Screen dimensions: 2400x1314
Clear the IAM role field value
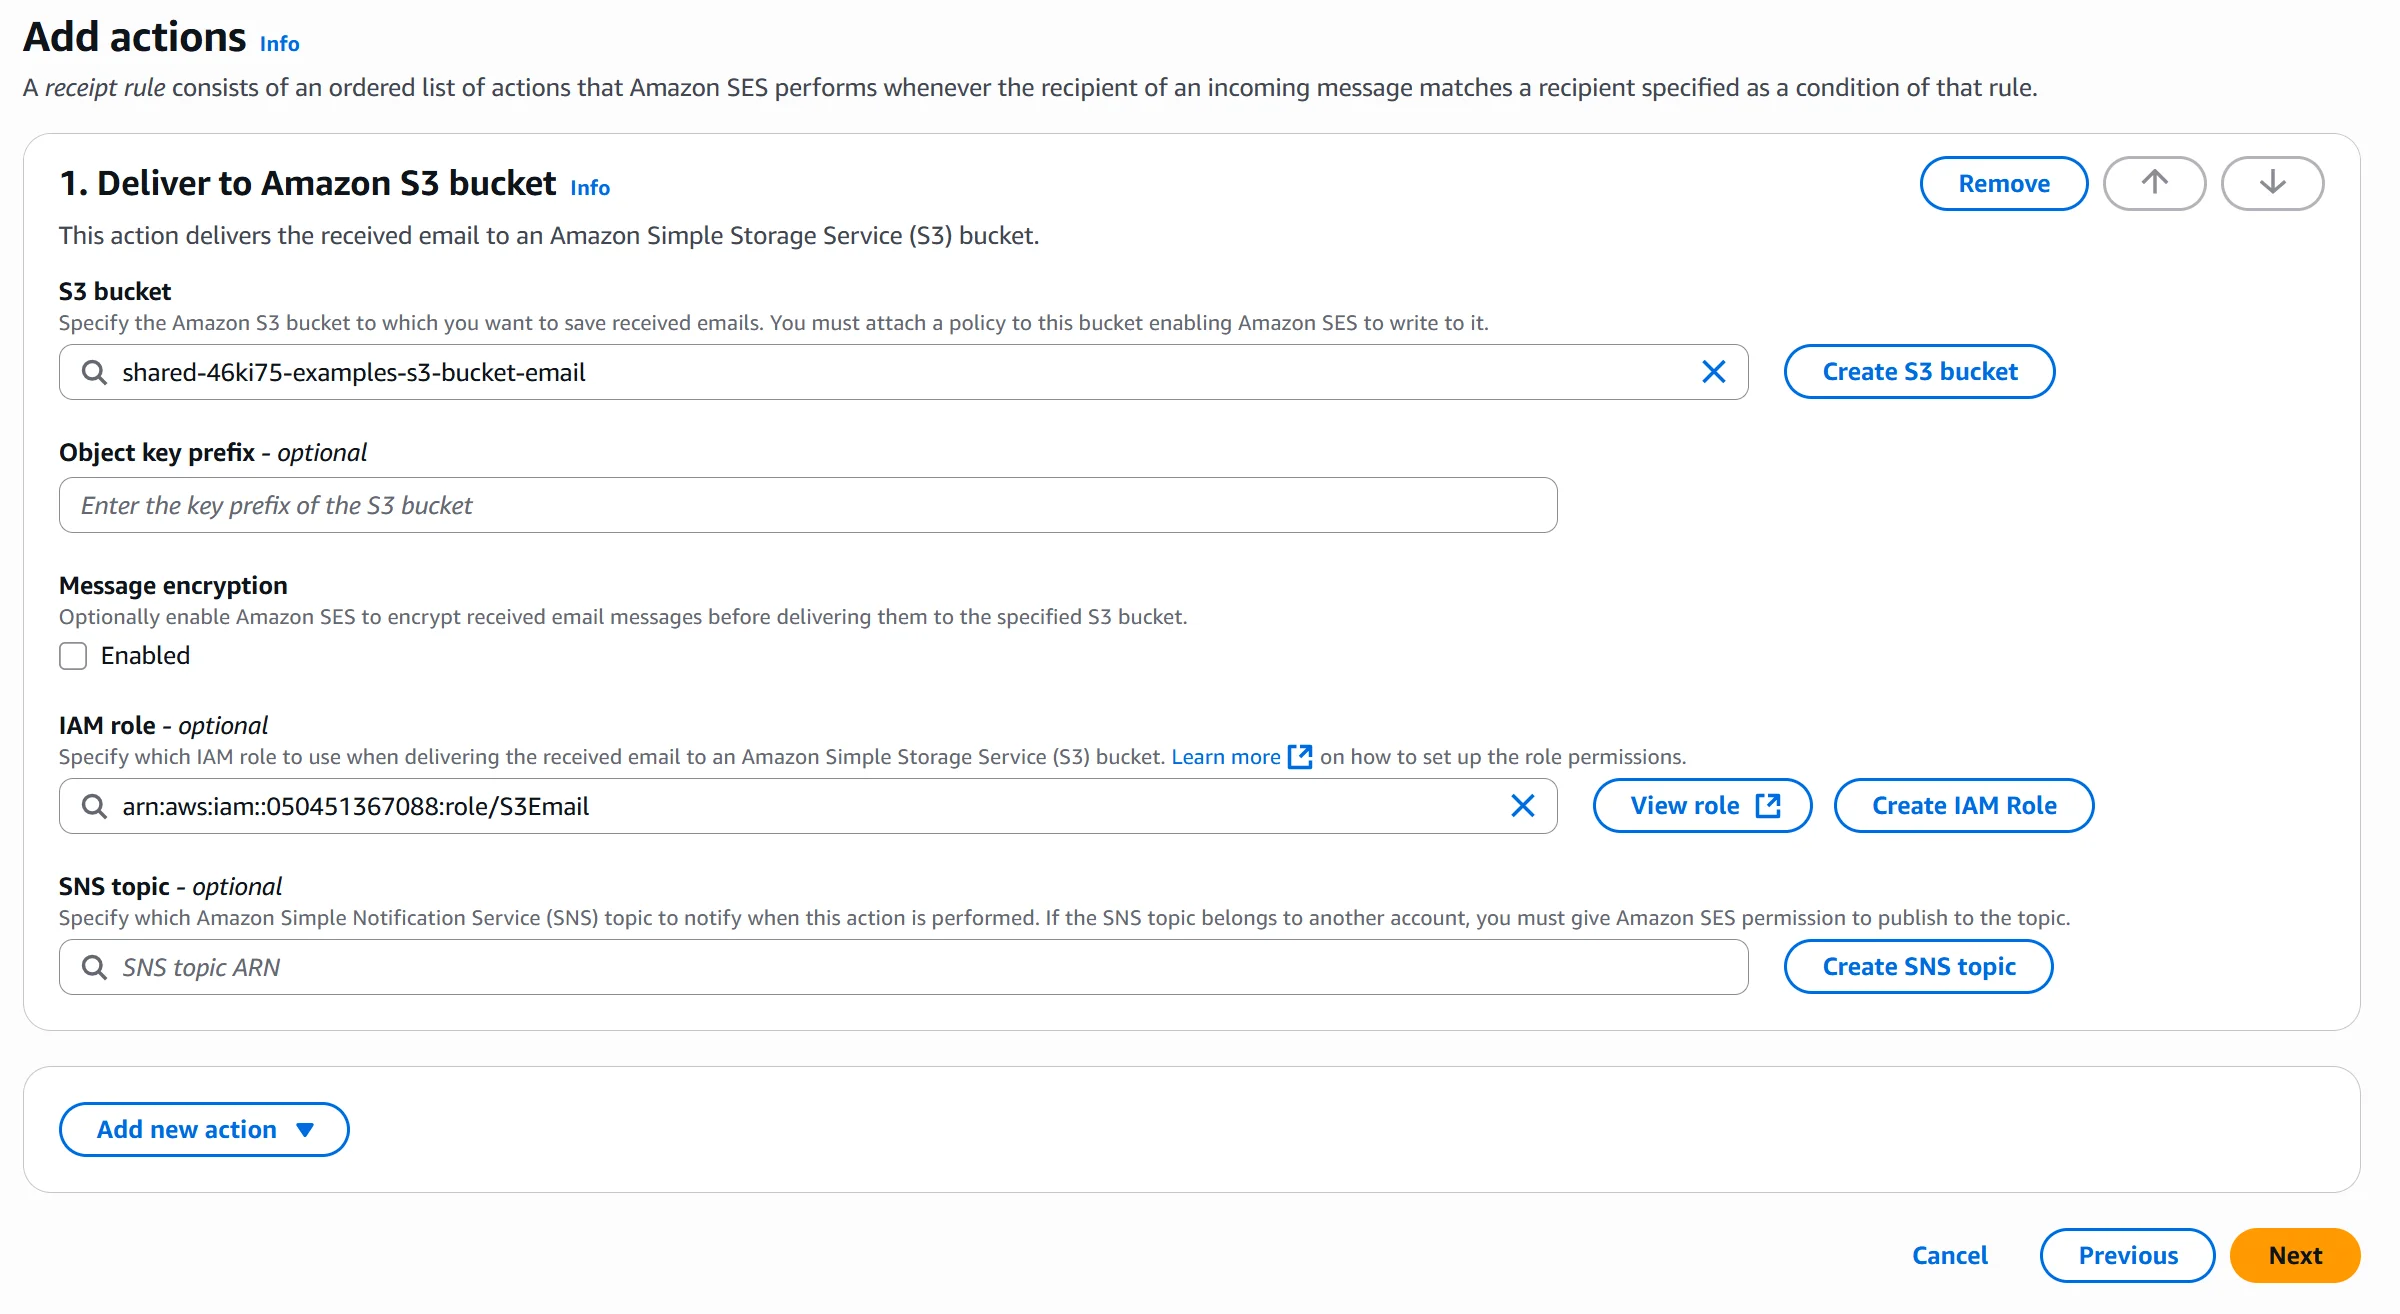[x=1522, y=806]
